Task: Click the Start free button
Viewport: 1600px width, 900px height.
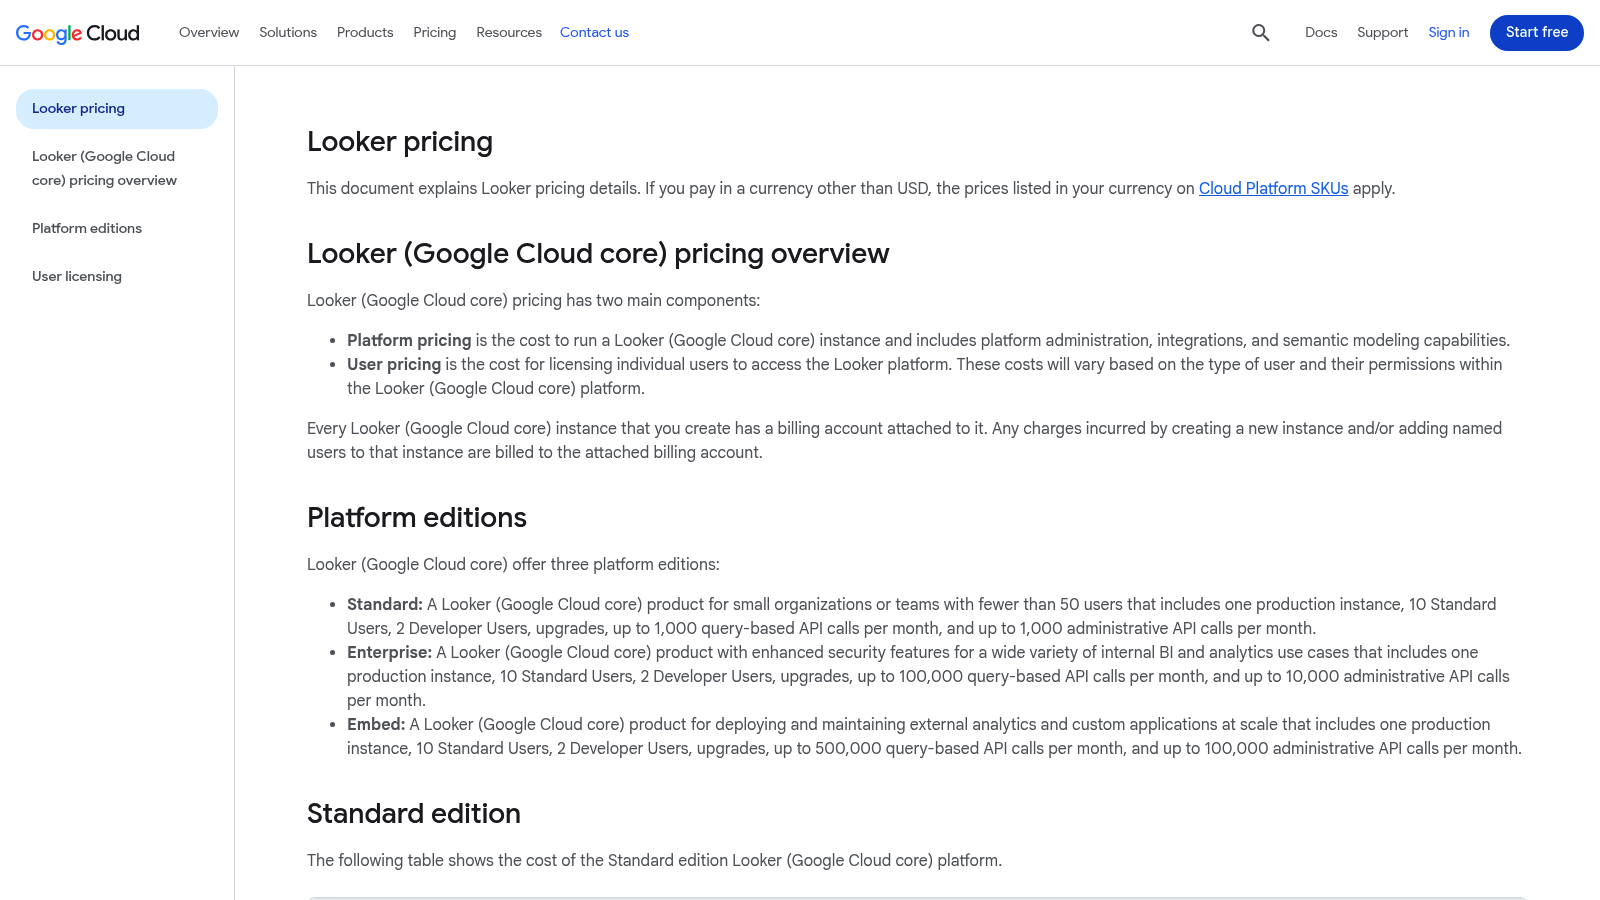Action: pos(1537,33)
